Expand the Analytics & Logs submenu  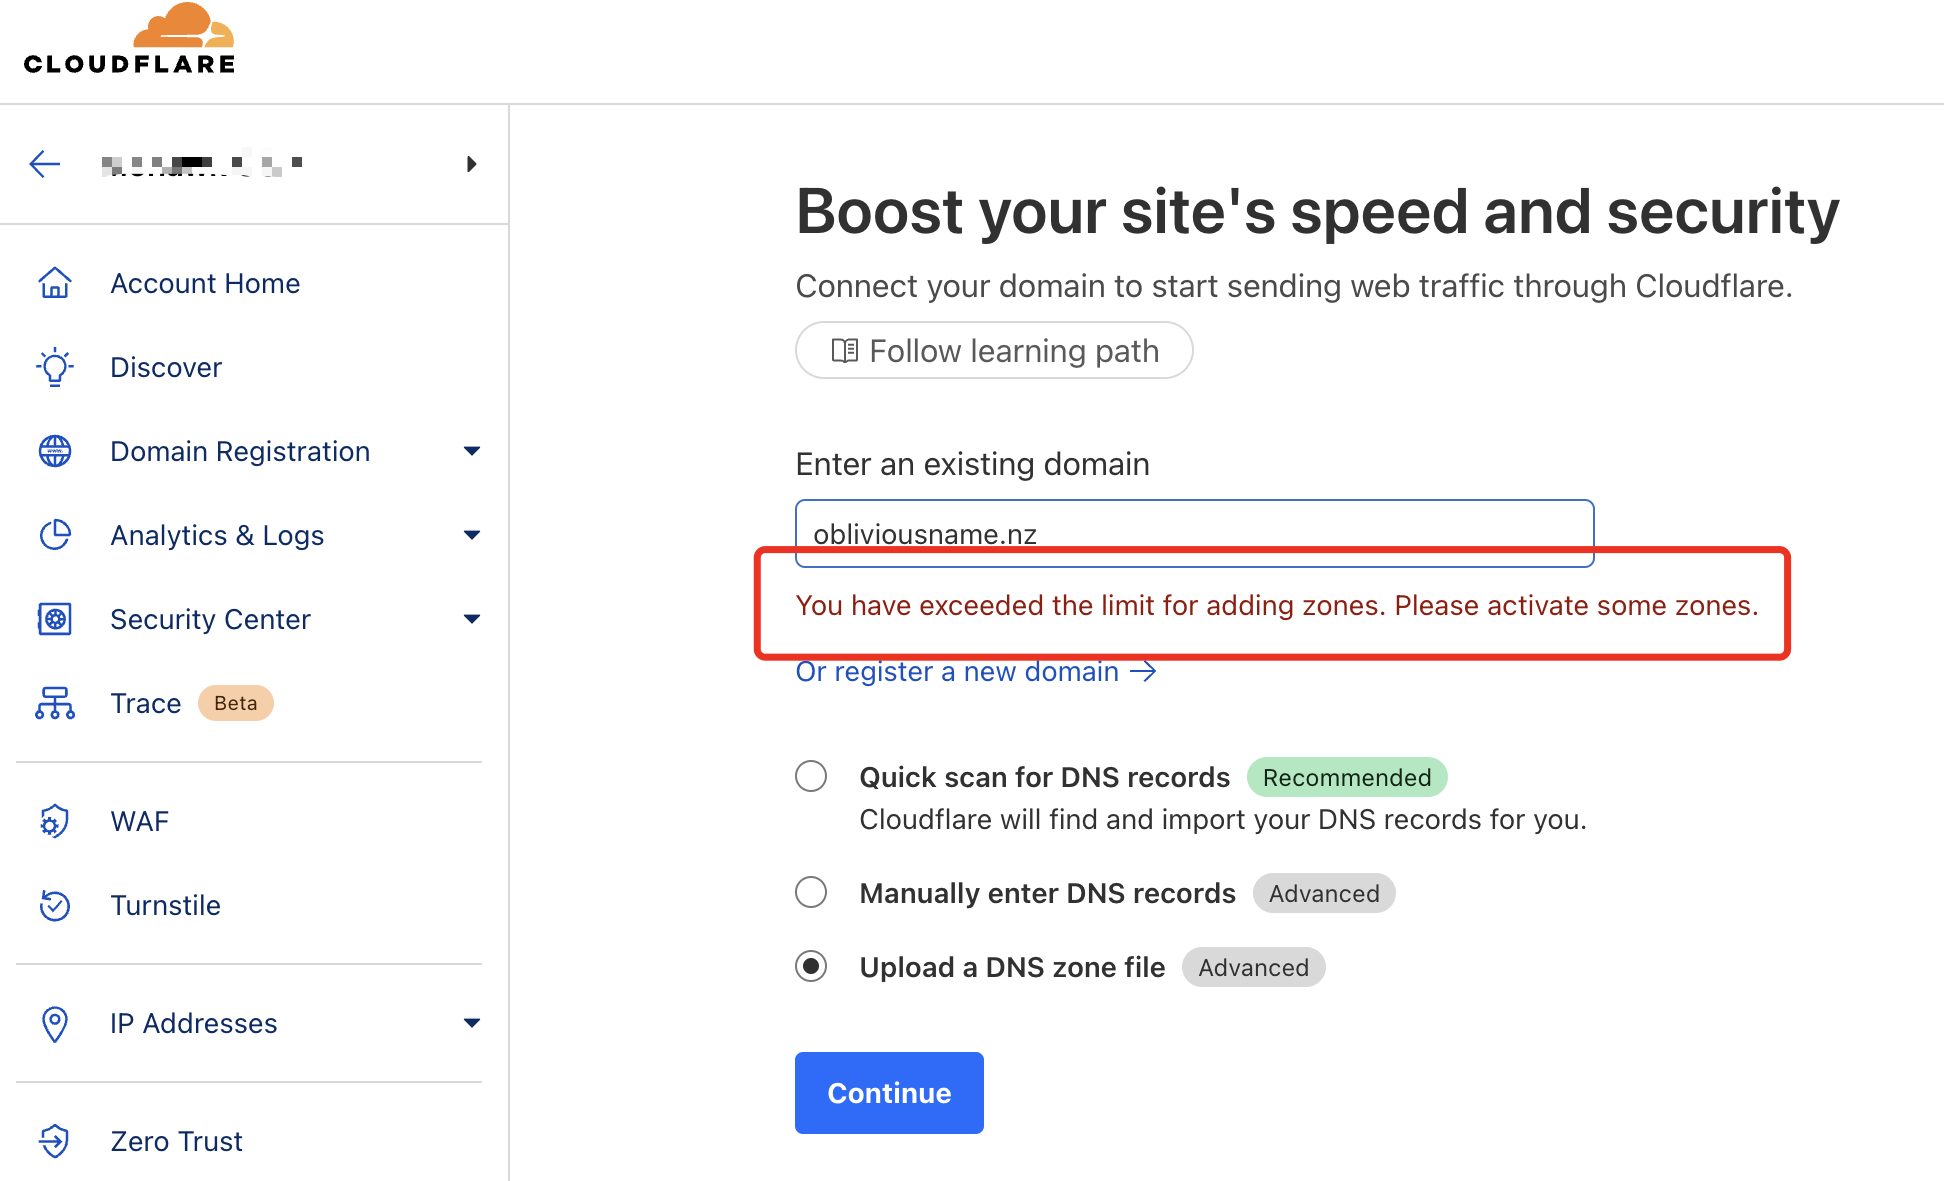tap(472, 535)
